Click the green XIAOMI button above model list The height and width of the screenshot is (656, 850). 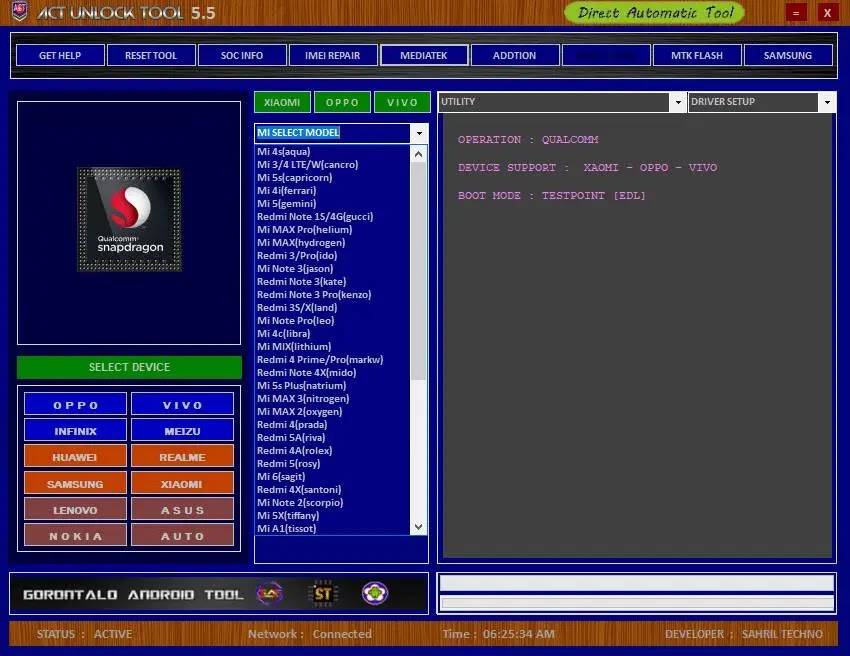pyautogui.click(x=282, y=102)
